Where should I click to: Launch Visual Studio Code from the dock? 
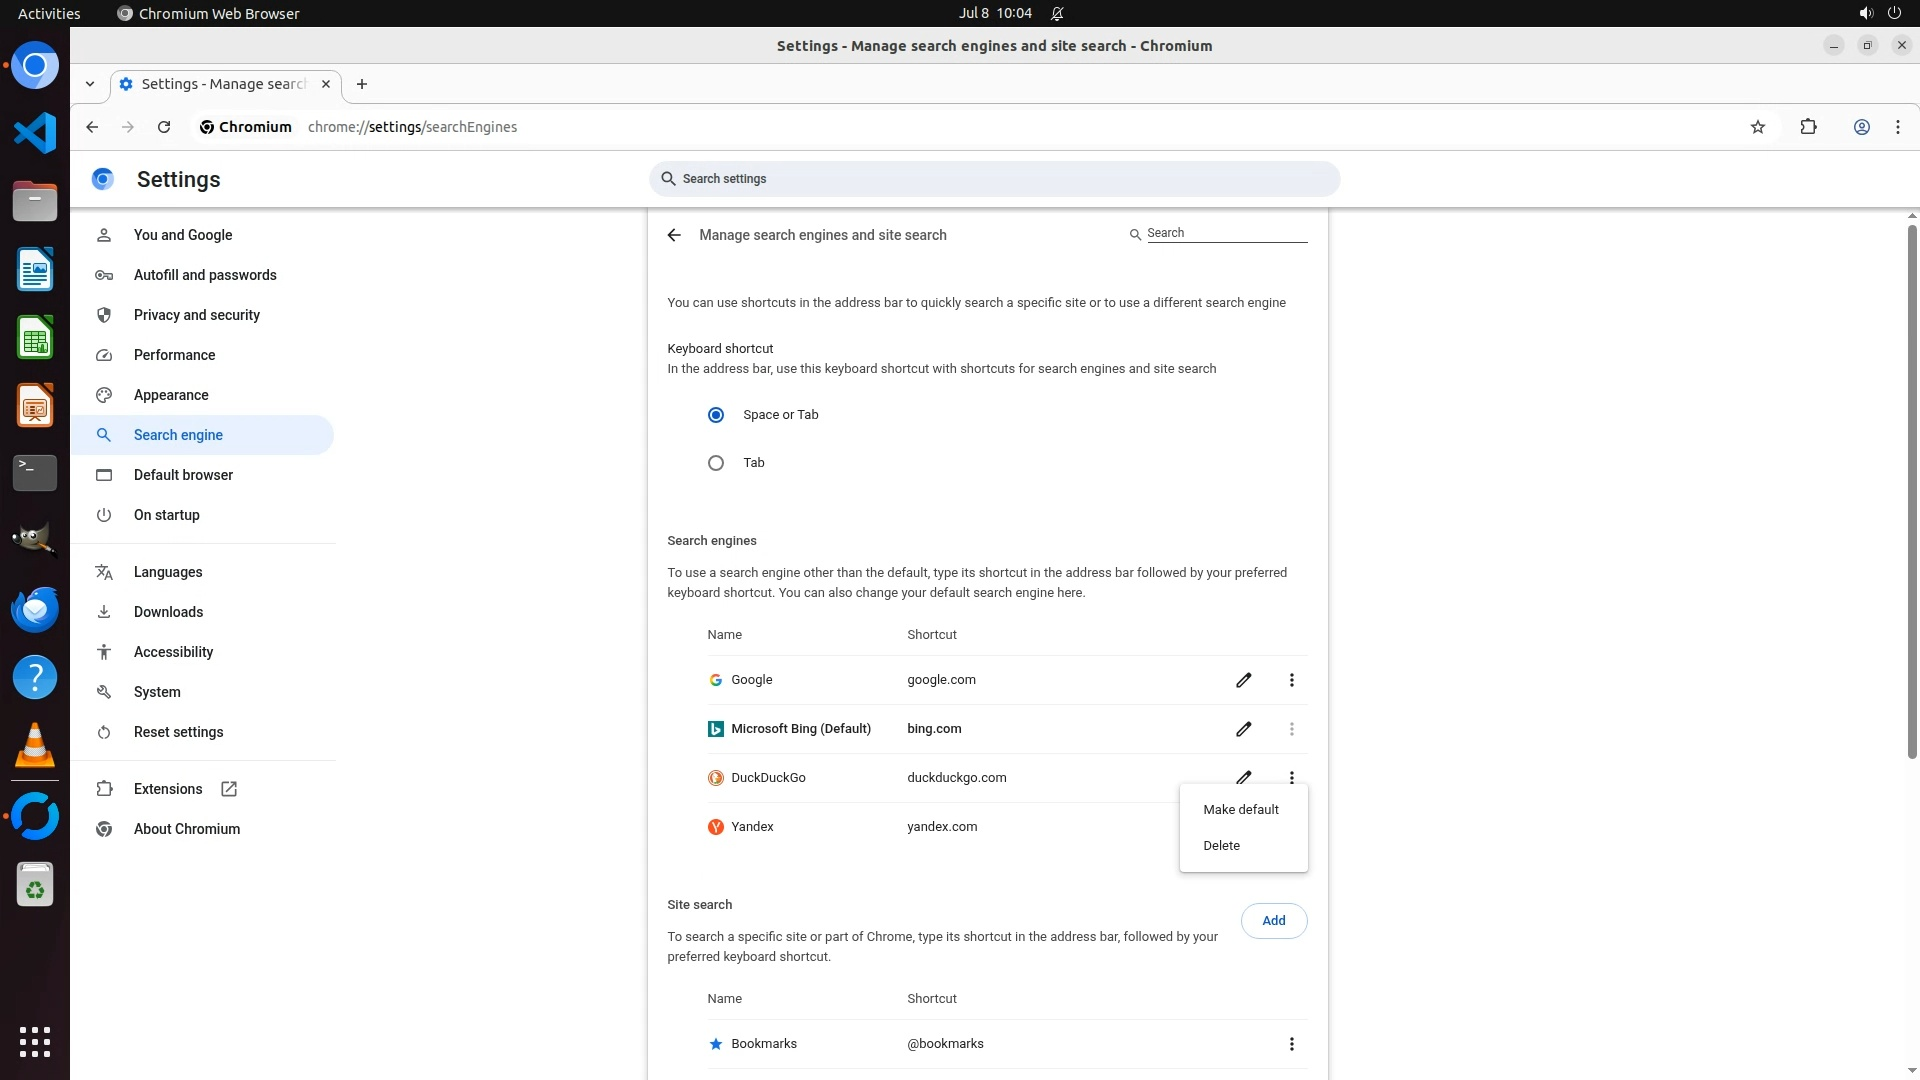click(x=35, y=133)
